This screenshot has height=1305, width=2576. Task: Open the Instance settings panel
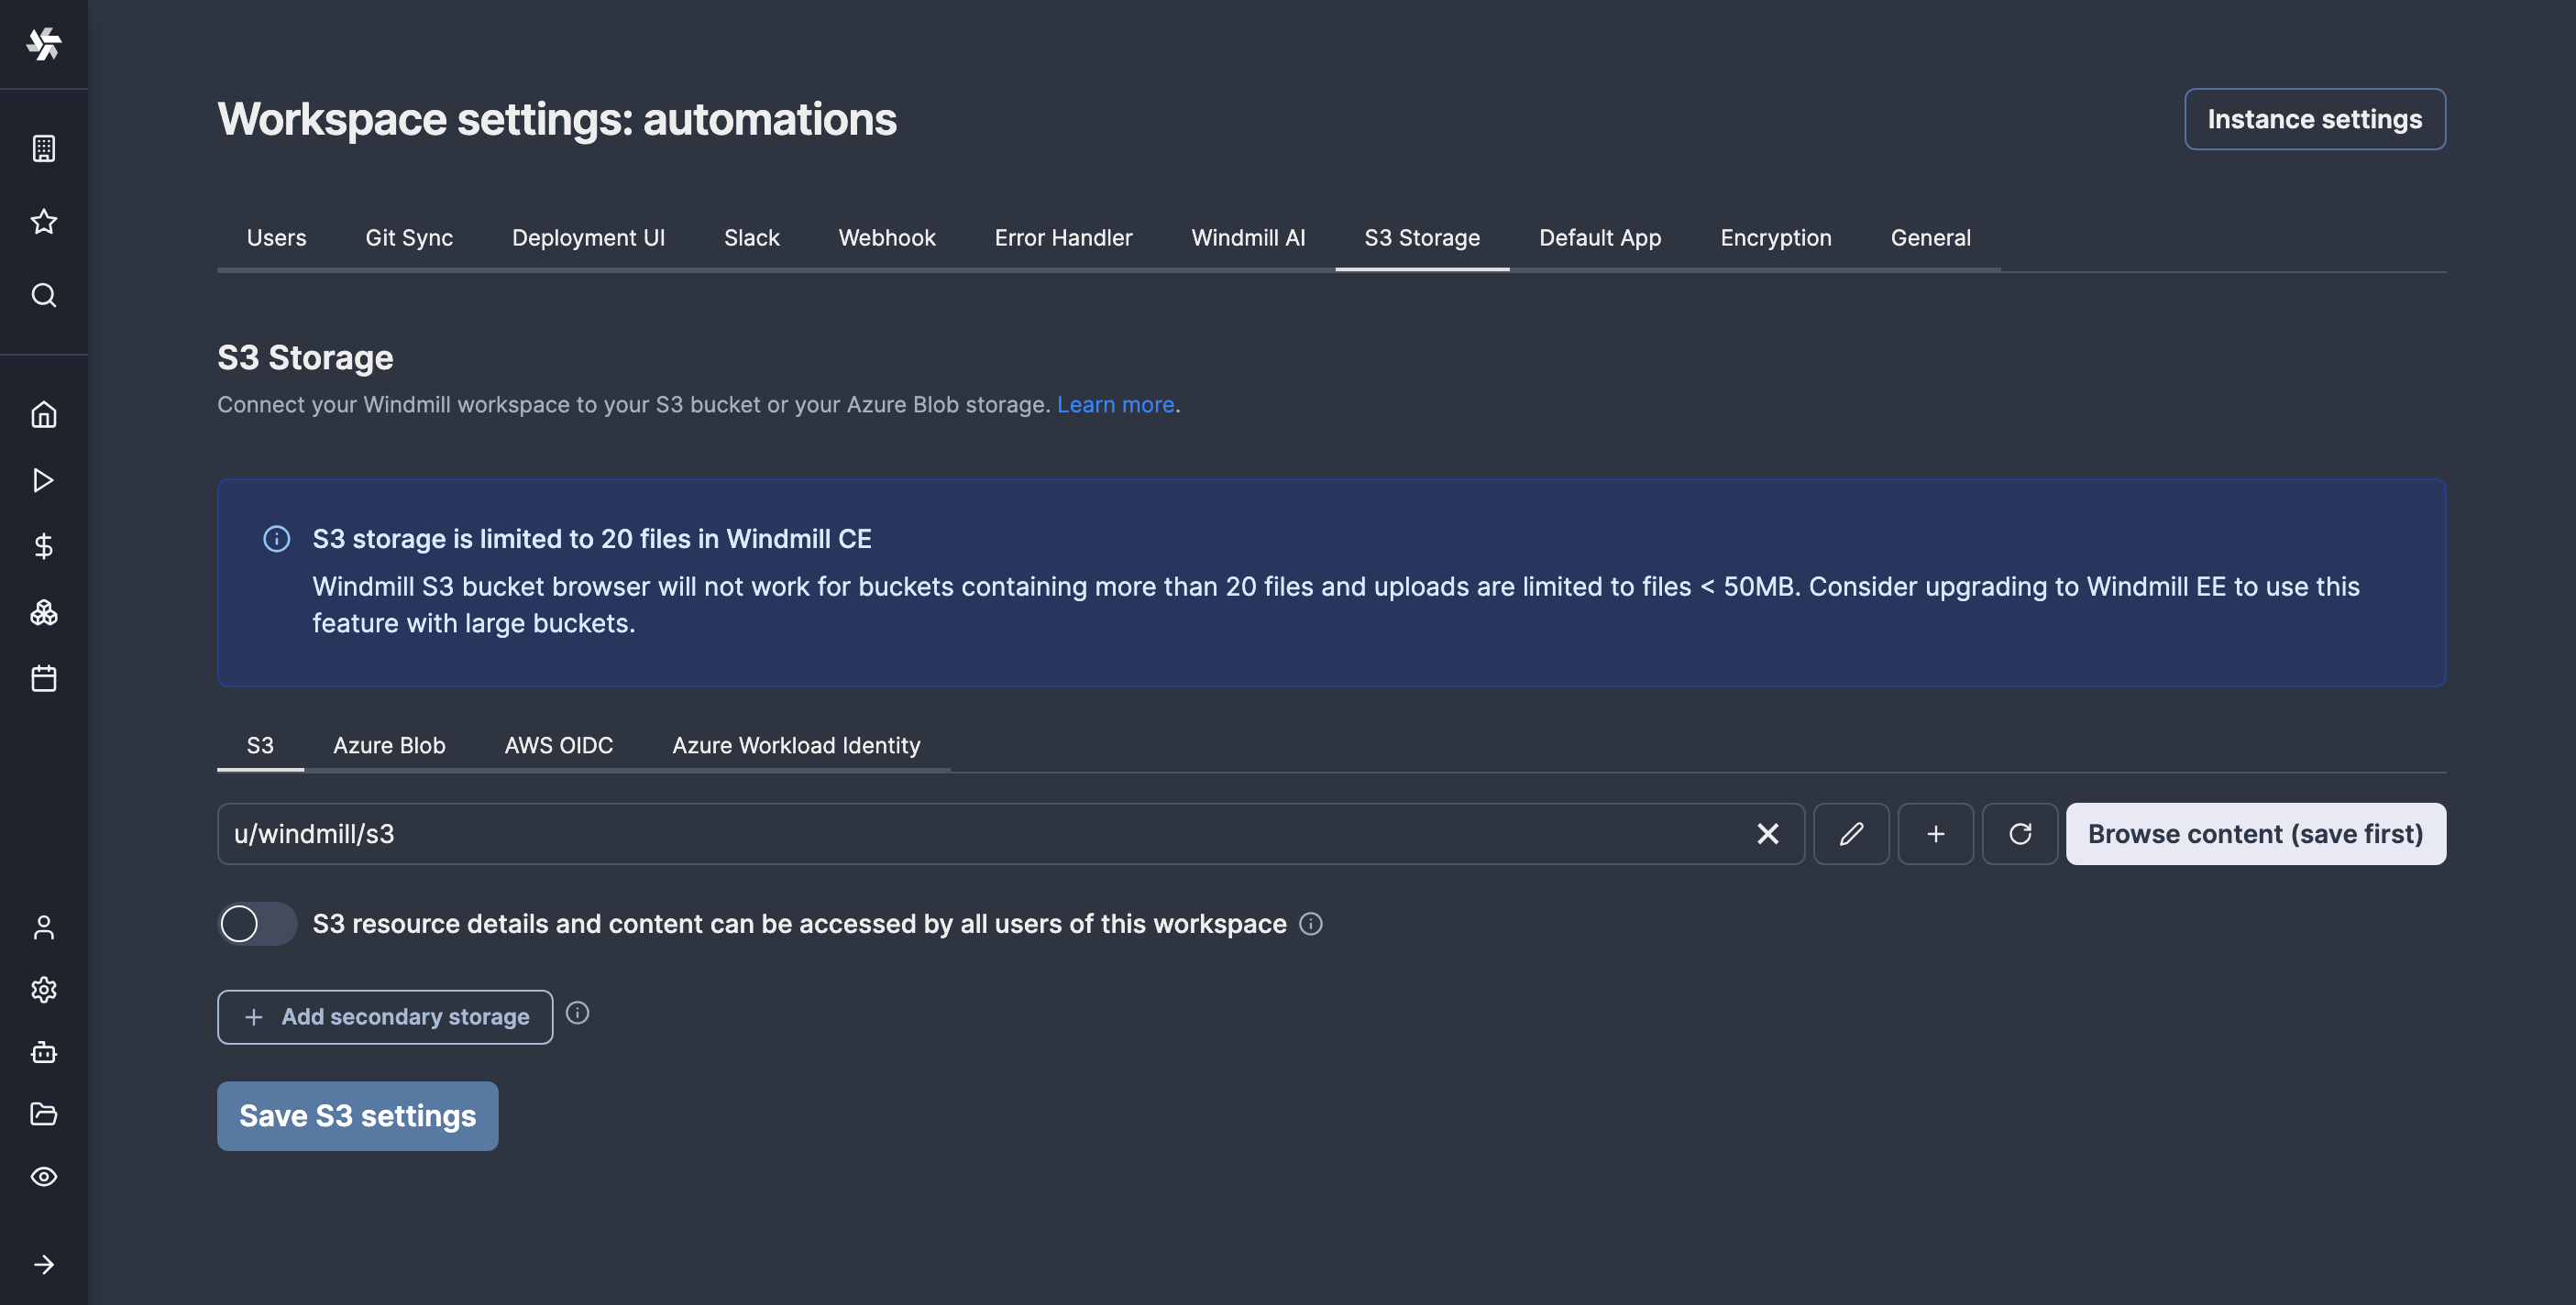2315,118
